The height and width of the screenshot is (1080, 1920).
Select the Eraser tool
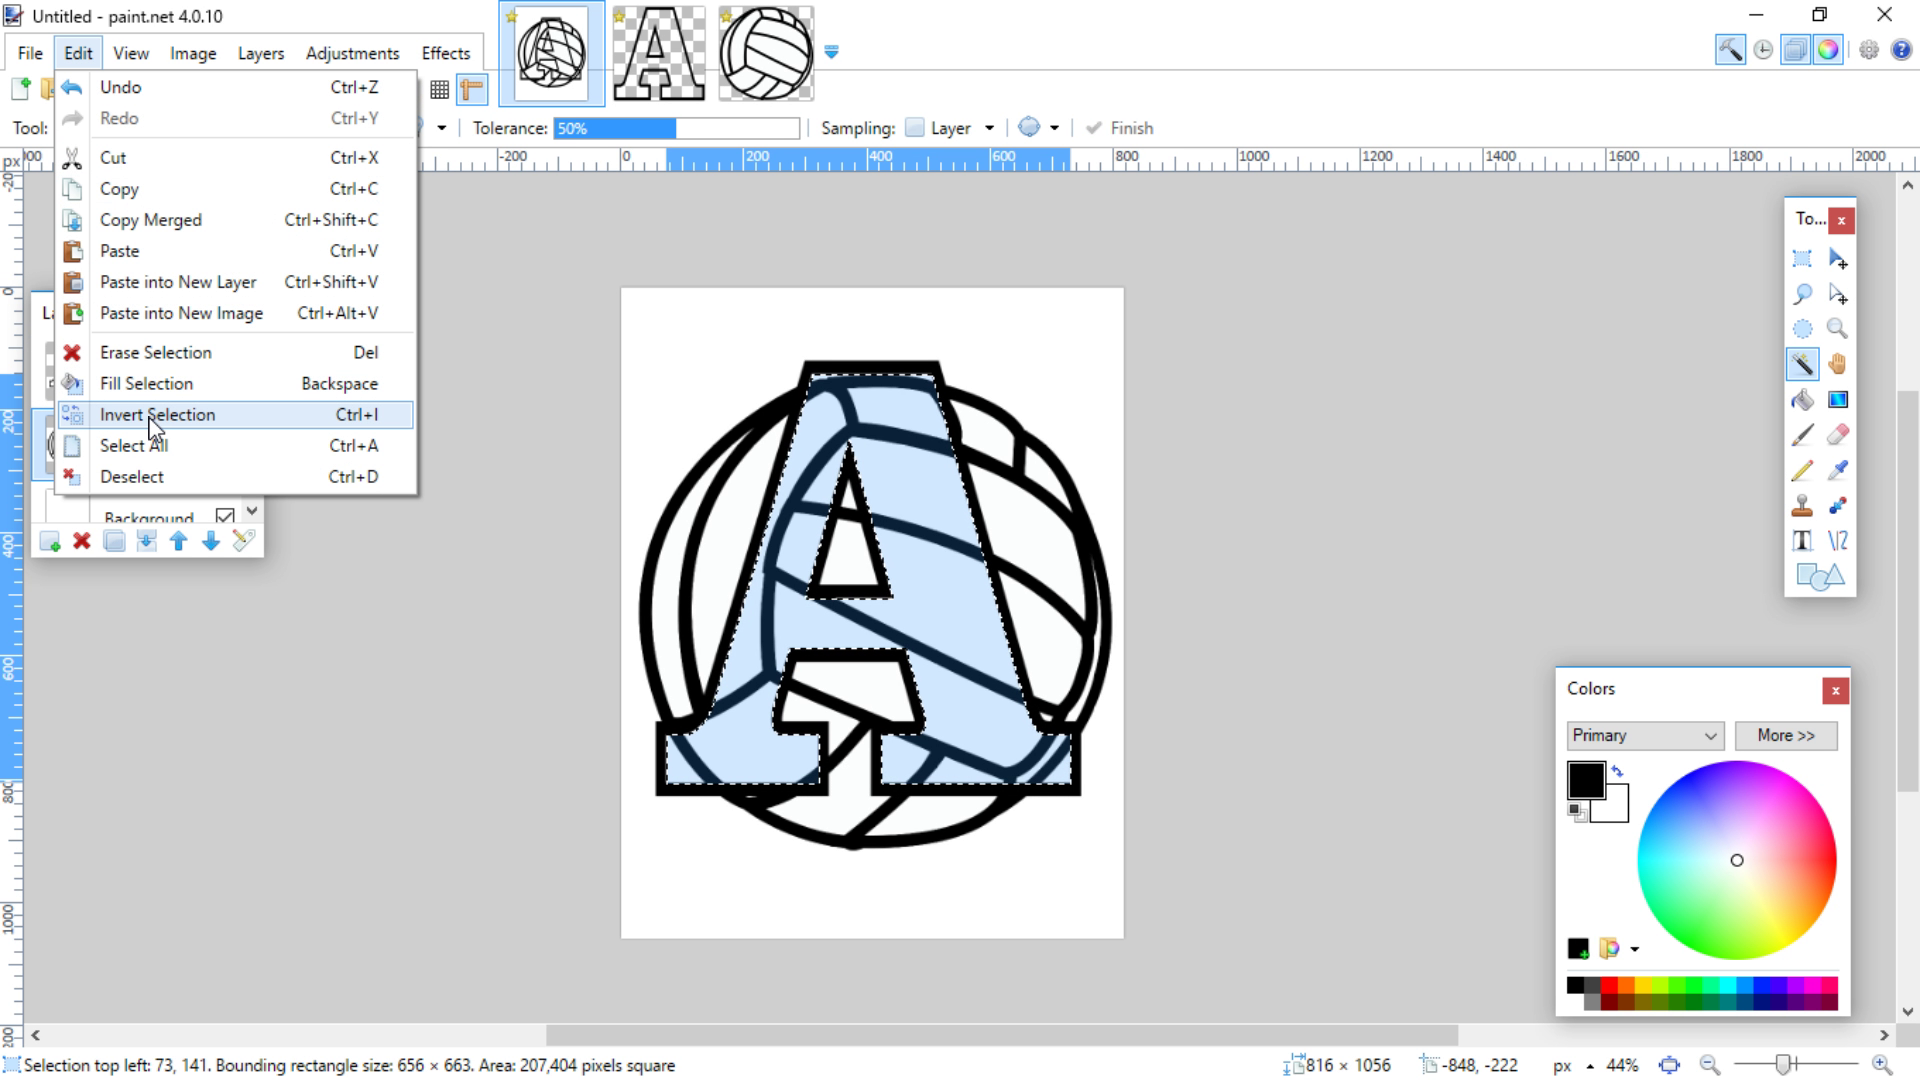pos(1838,435)
